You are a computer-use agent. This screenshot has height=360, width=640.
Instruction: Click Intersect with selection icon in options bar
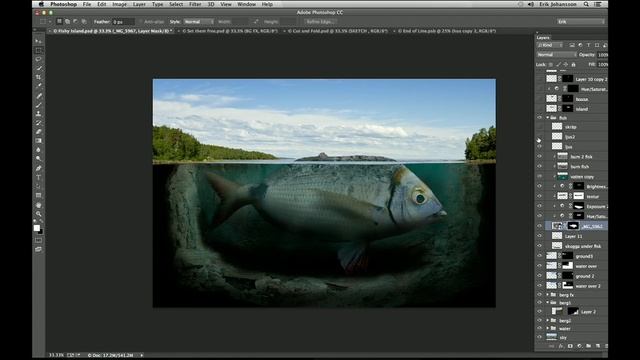click(84, 21)
